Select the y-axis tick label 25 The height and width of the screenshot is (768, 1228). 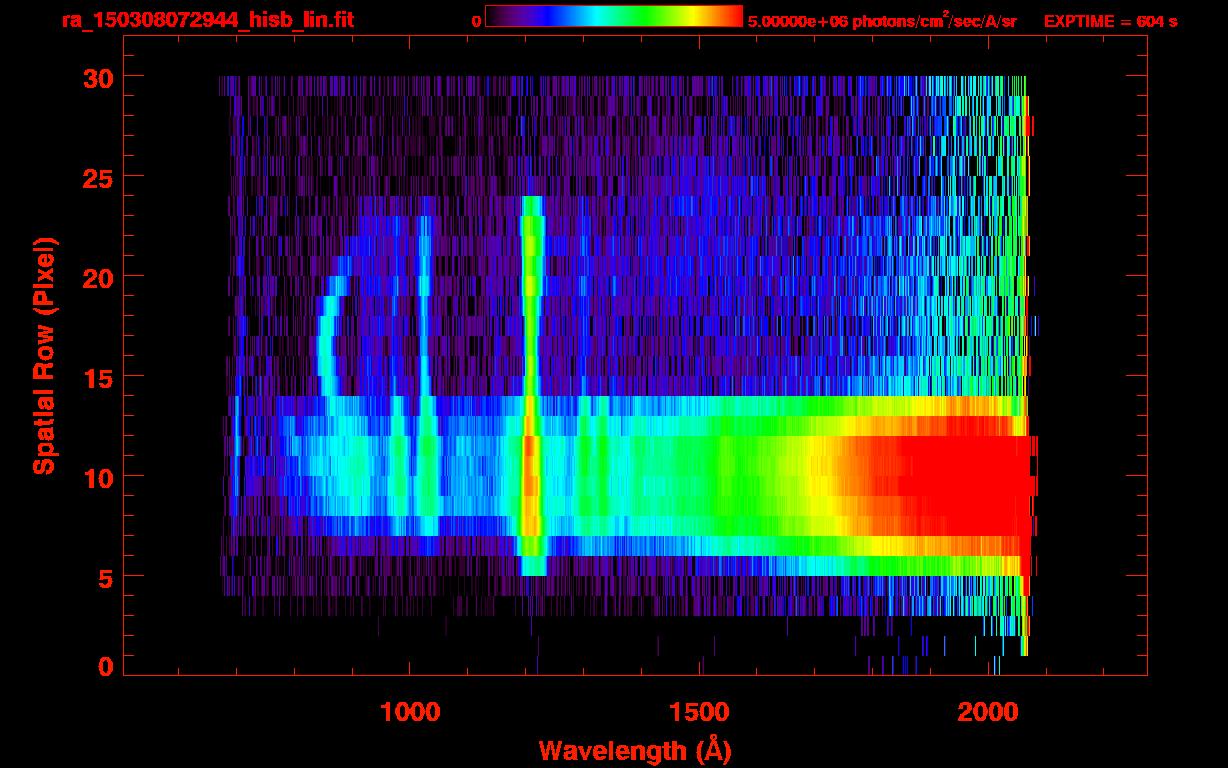pos(97,177)
